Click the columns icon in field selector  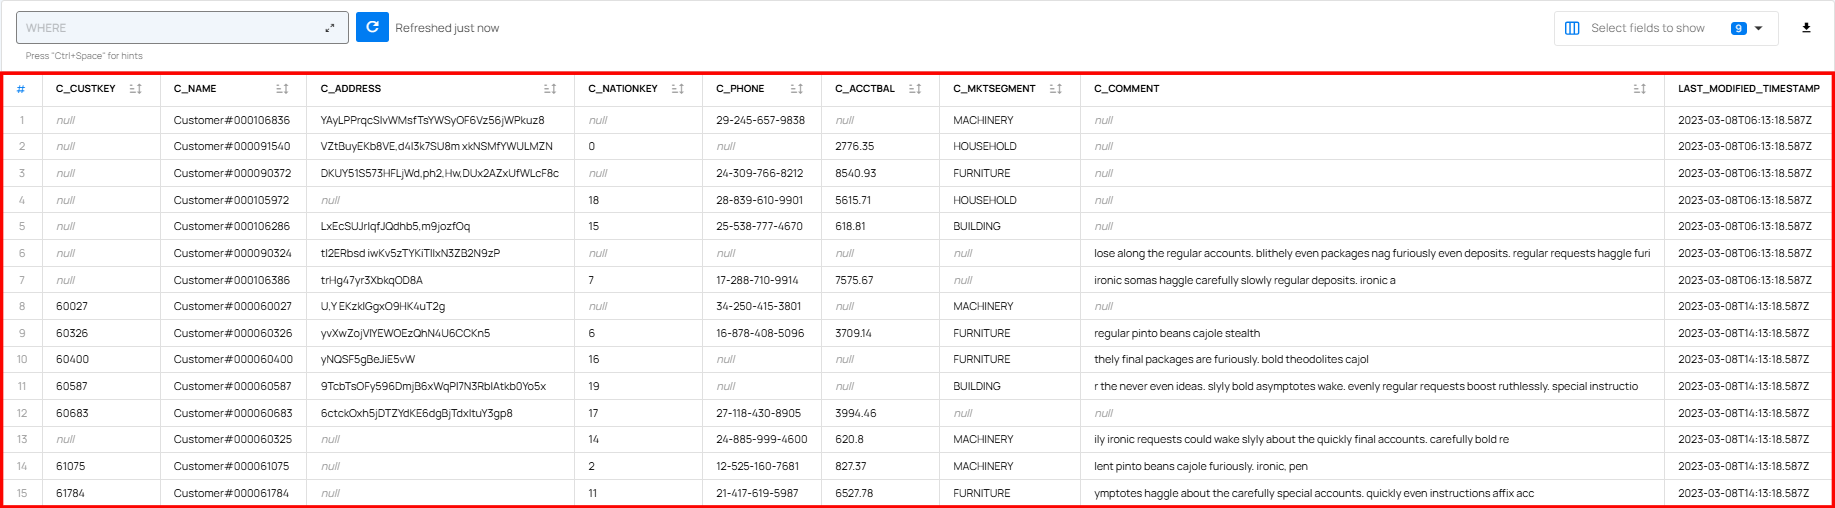[1572, 28]
